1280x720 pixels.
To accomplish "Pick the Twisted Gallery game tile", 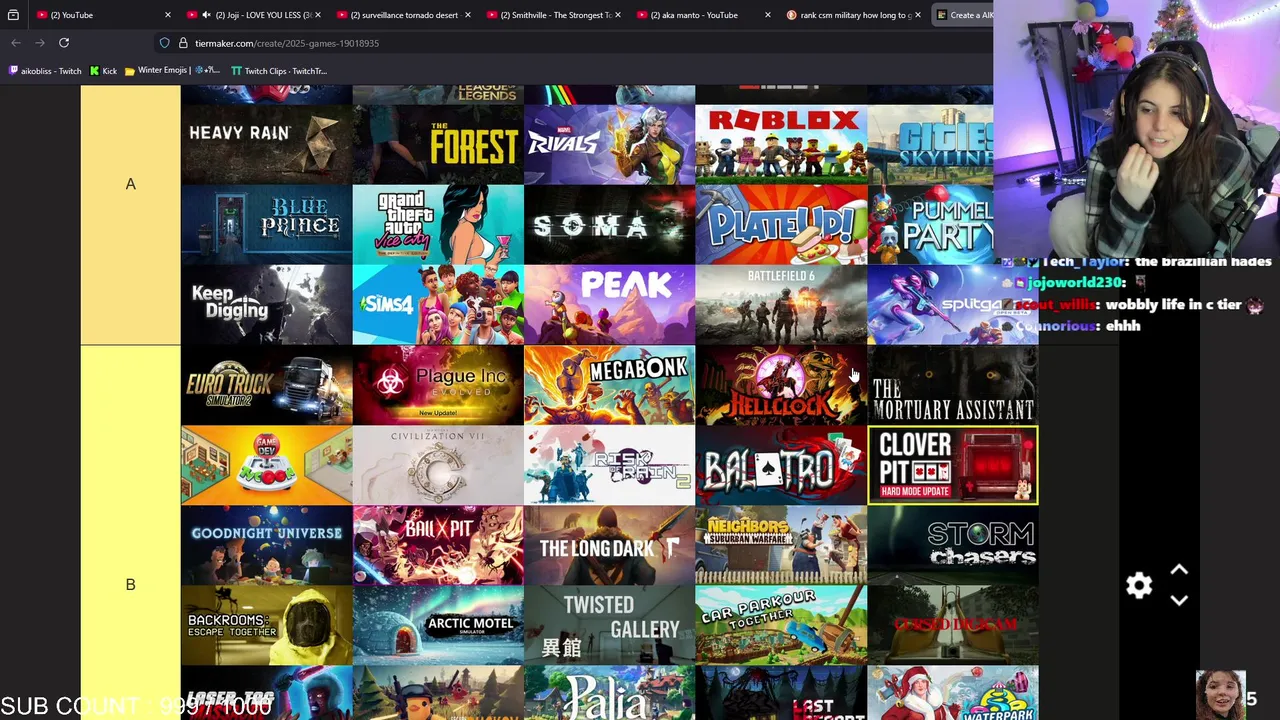I will [610, 625].
